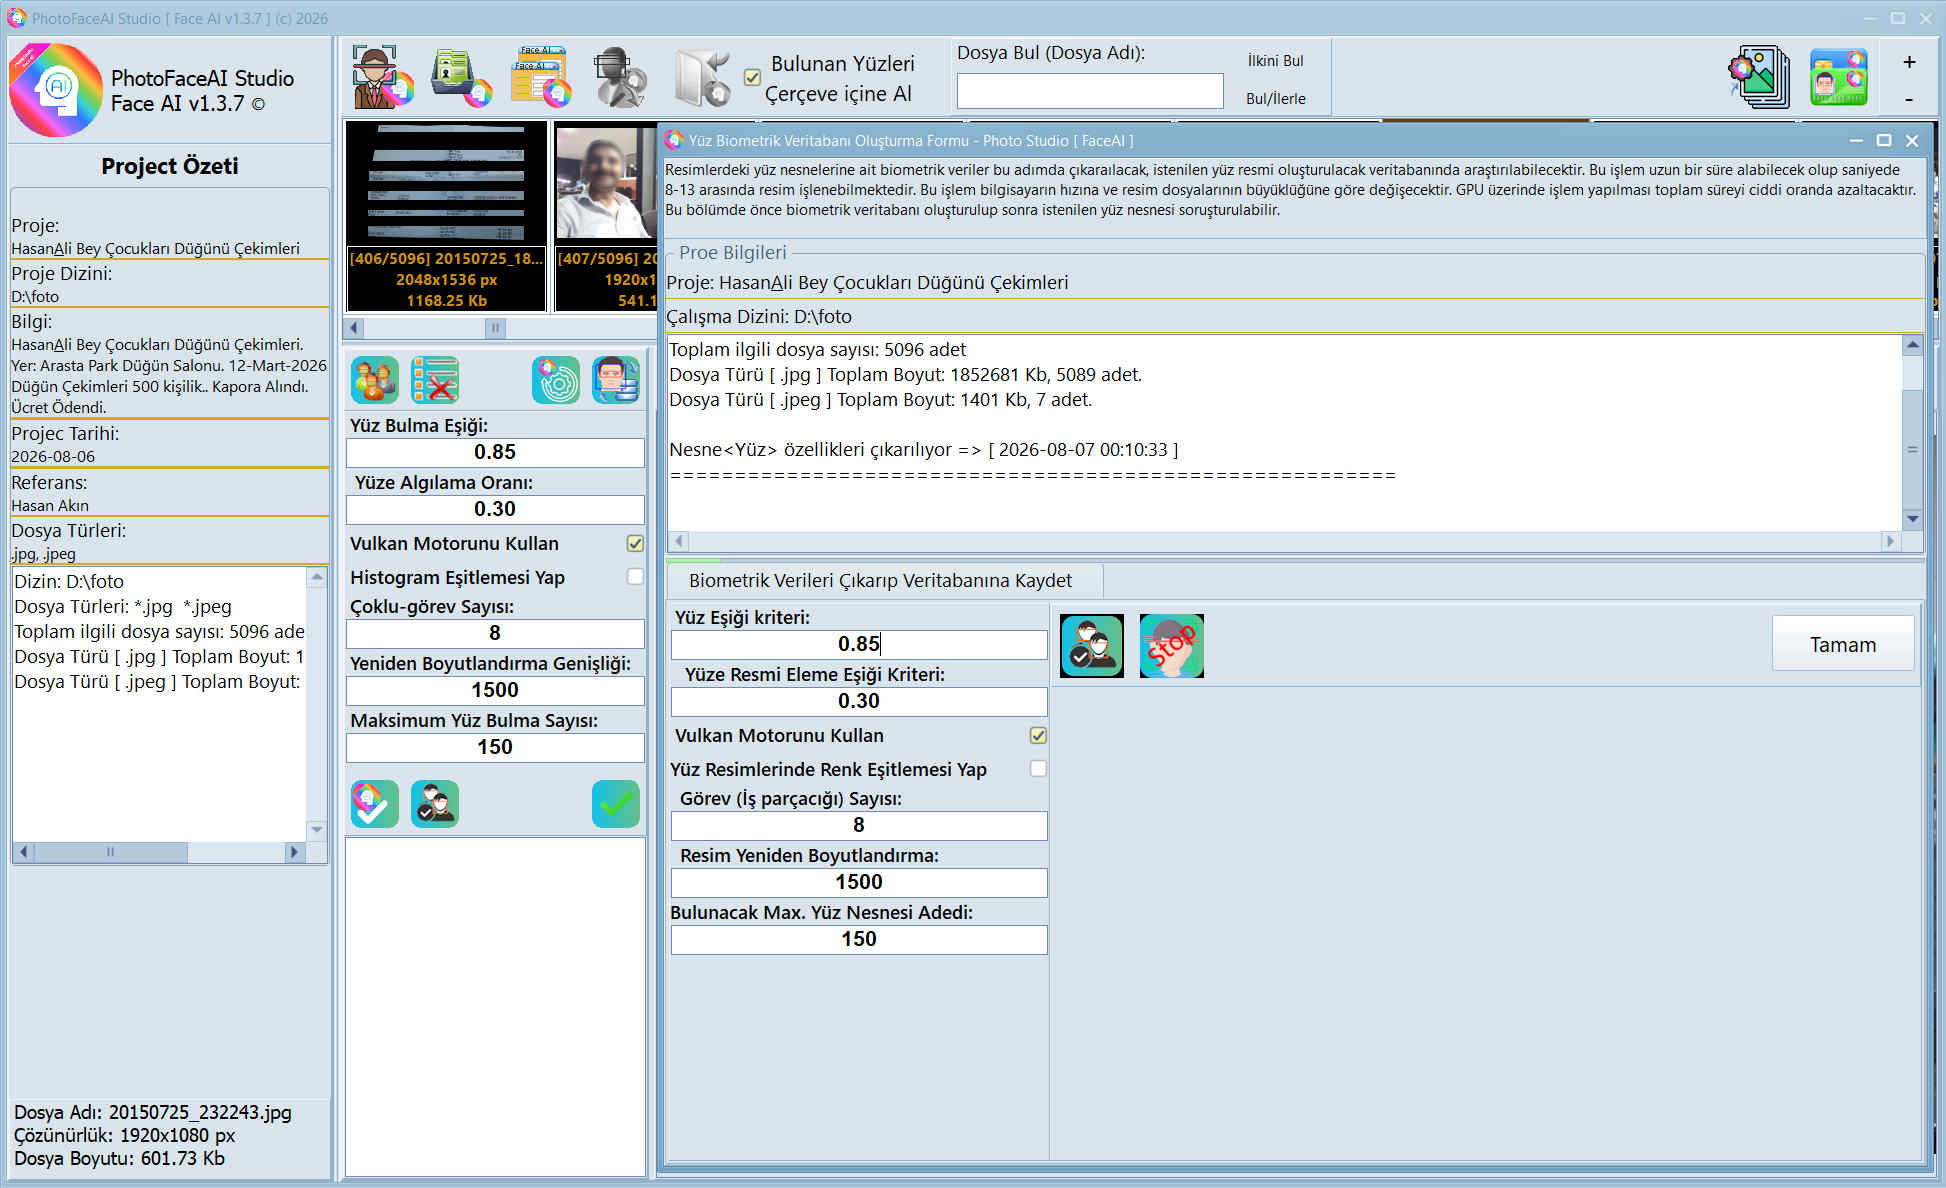1946x1188 pixels.
Task: Click the FaceAI checkmark icon below Maksimum Yüz
Action: point(375,804)
